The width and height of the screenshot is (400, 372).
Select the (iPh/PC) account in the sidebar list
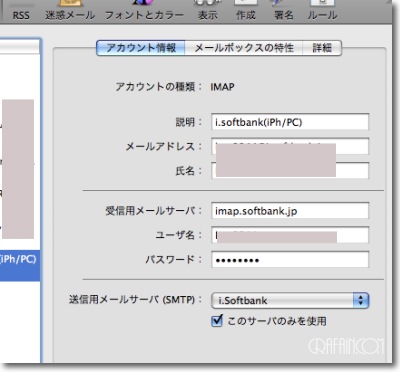click(20, 265)
